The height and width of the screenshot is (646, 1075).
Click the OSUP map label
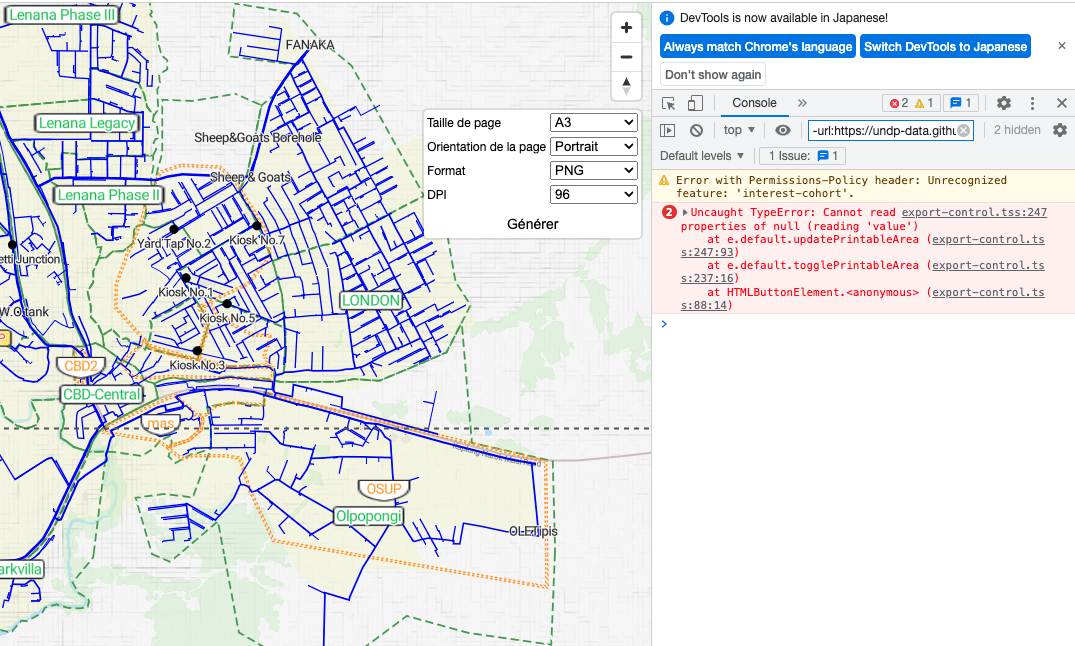pyautogui.click(x=384, y=489)
